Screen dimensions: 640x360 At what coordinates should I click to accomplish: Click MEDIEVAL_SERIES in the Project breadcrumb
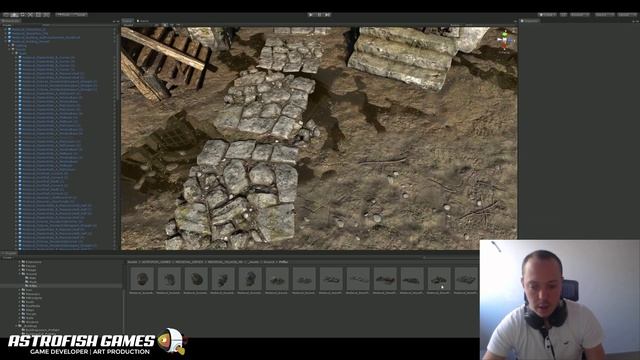pos(189,262)
